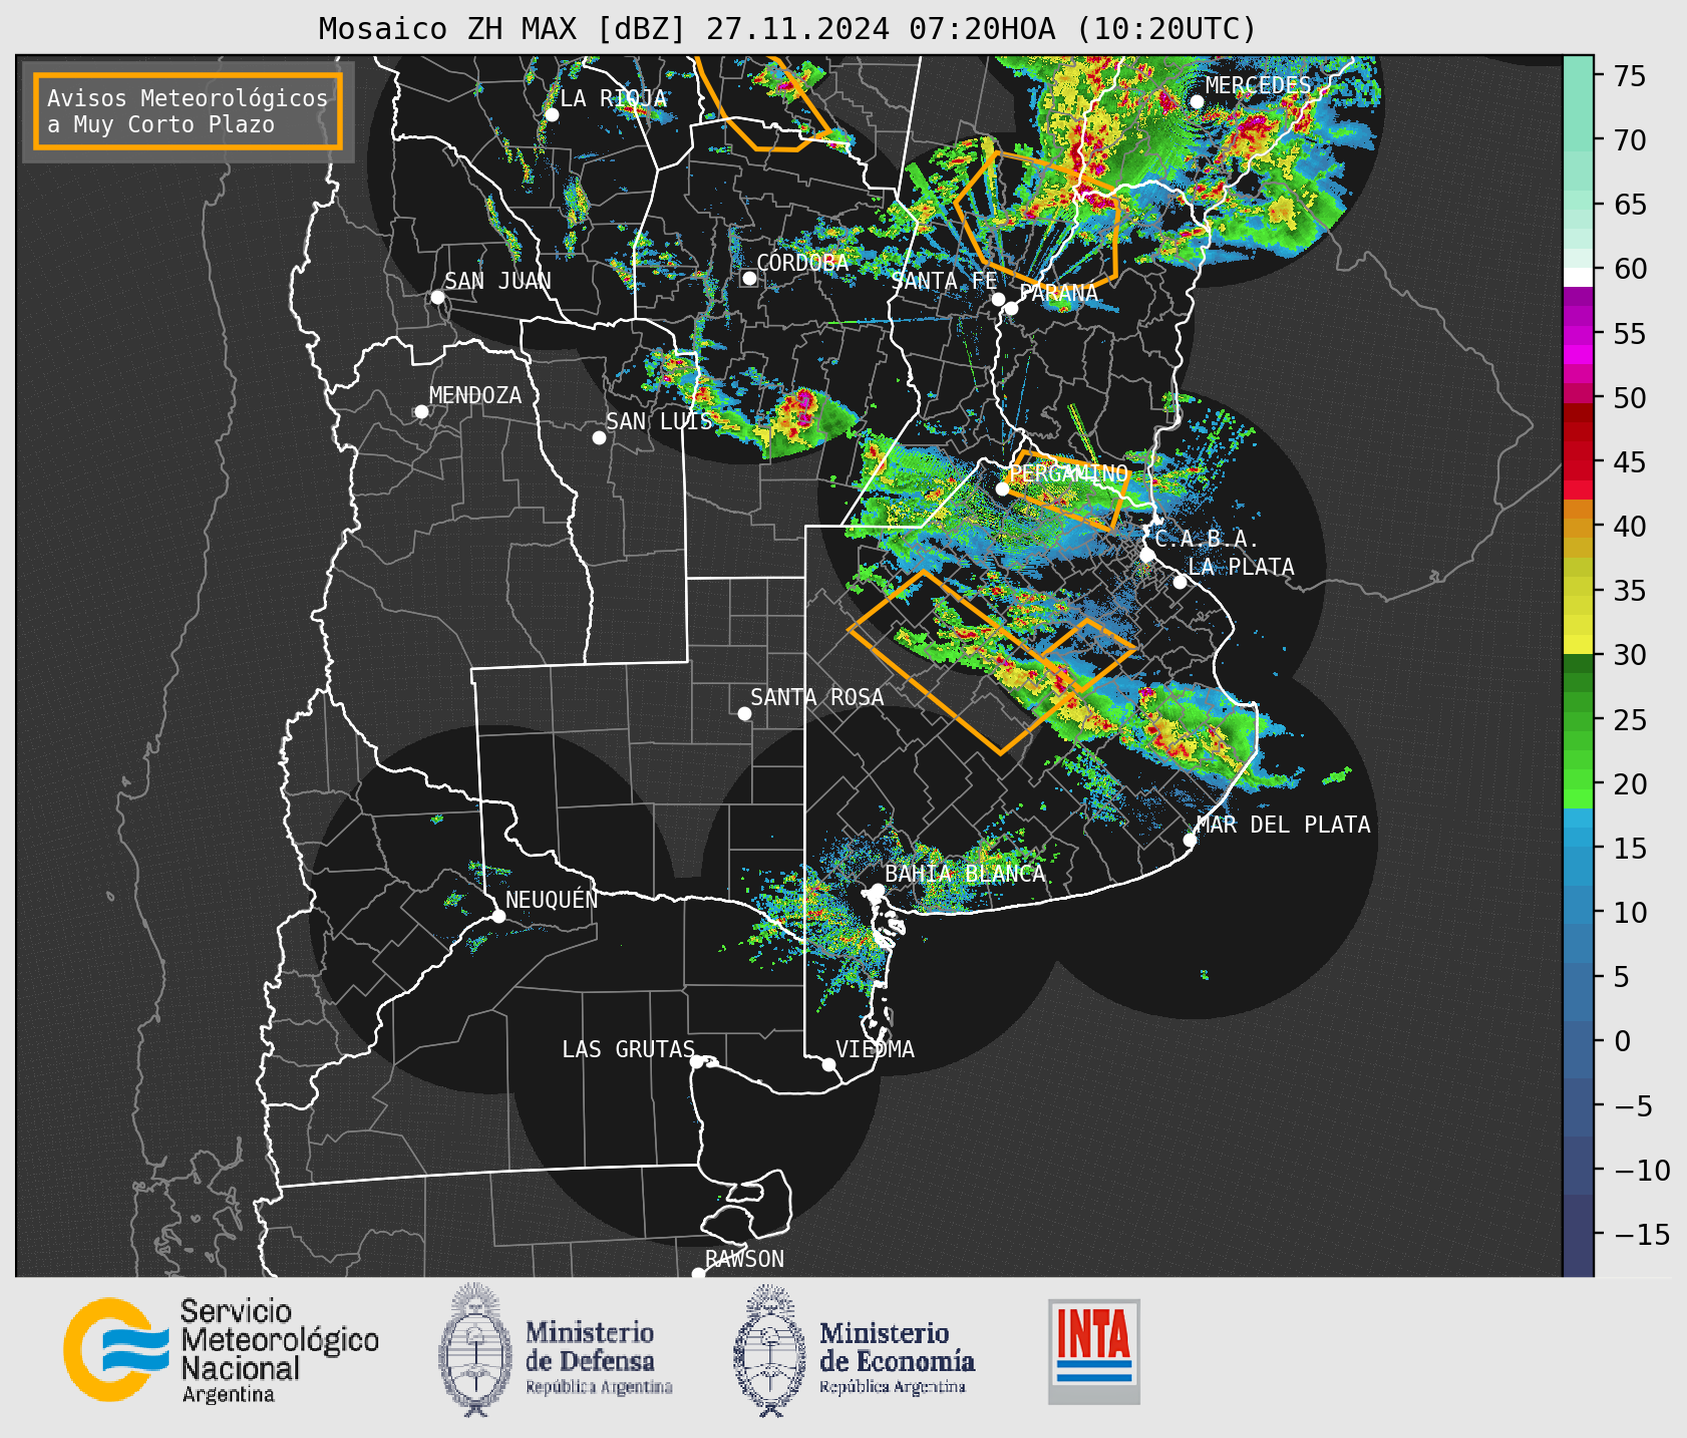Click the CÓRDOBA city label
Viewport: 1687px width, 1438px height.
coord(802,263)
